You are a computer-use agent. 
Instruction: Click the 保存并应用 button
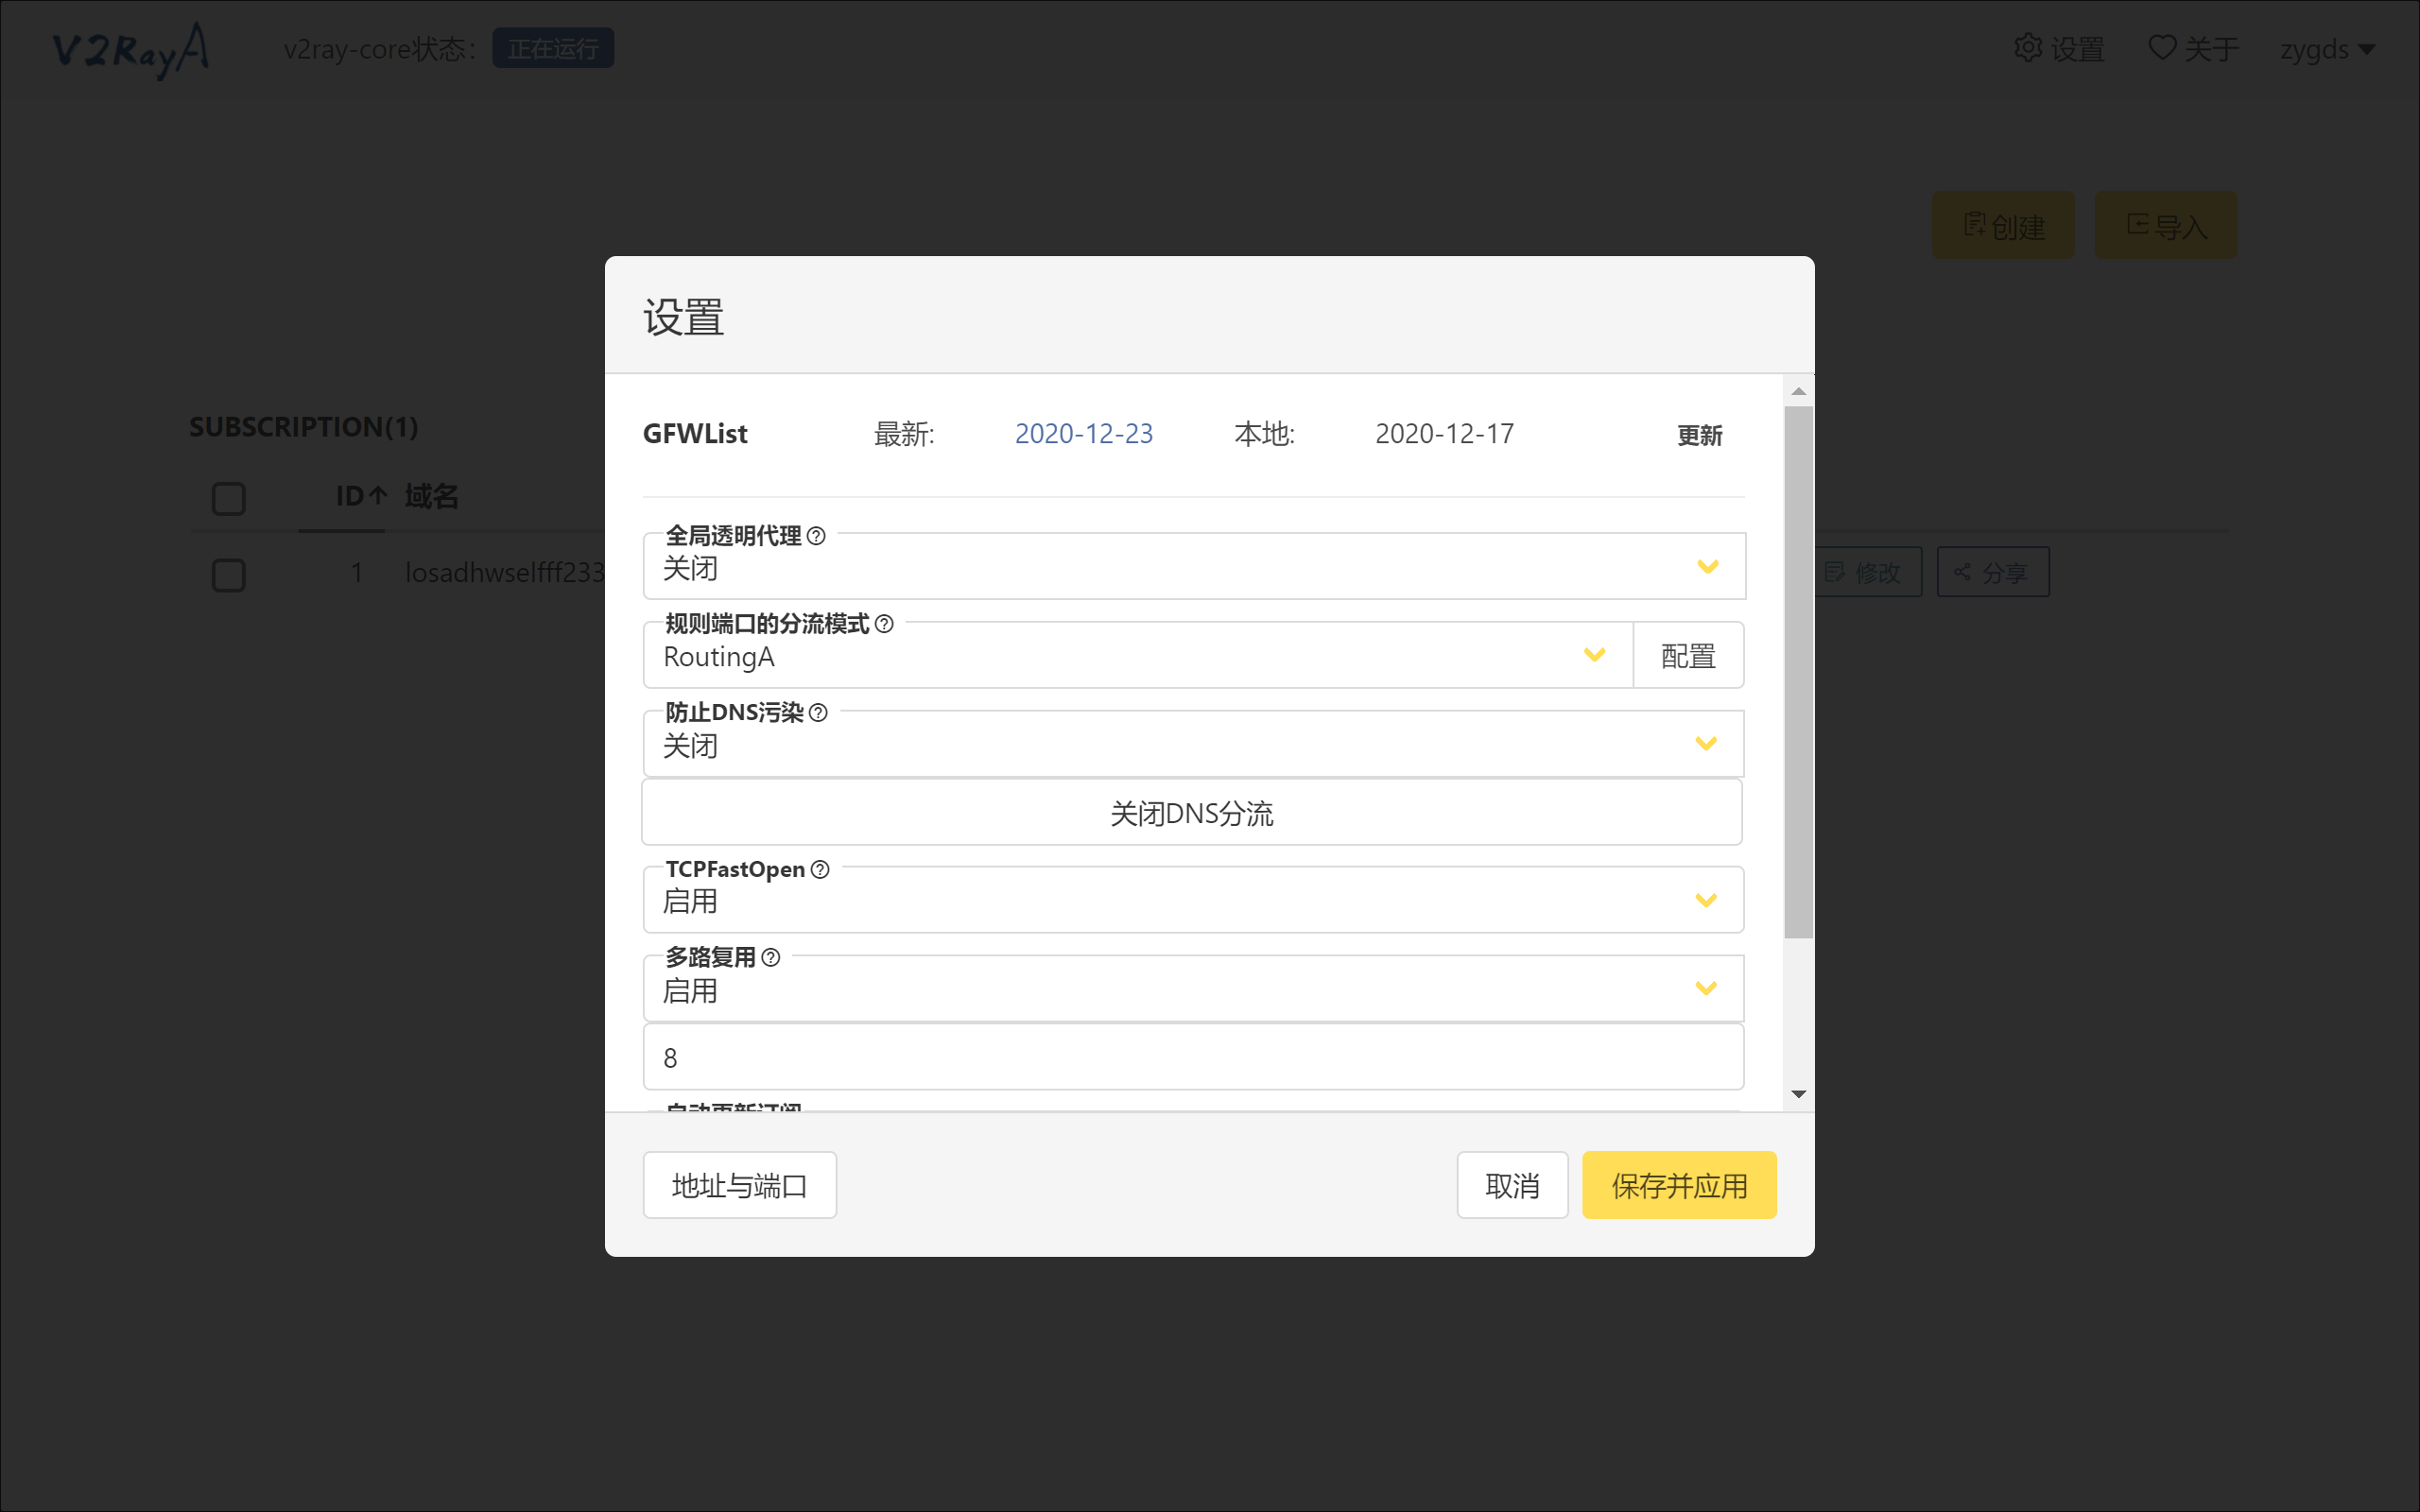[x=1679, y=1185]
